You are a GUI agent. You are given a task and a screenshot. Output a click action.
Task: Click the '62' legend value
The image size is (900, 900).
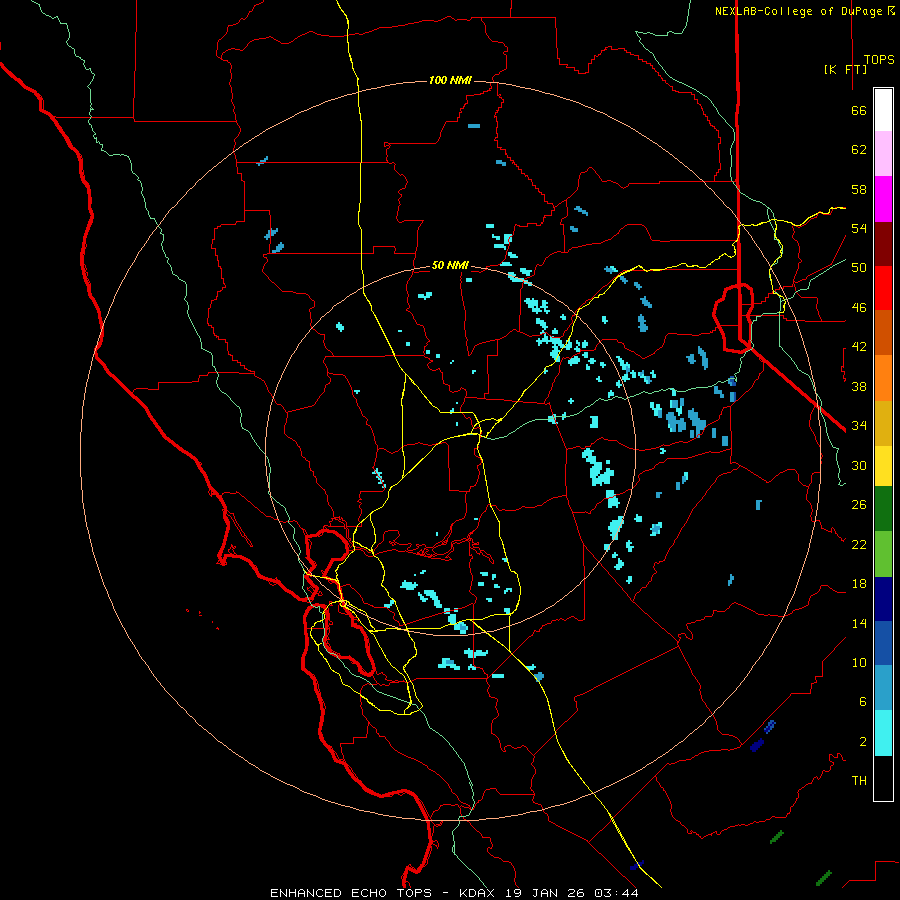point(859,150)
